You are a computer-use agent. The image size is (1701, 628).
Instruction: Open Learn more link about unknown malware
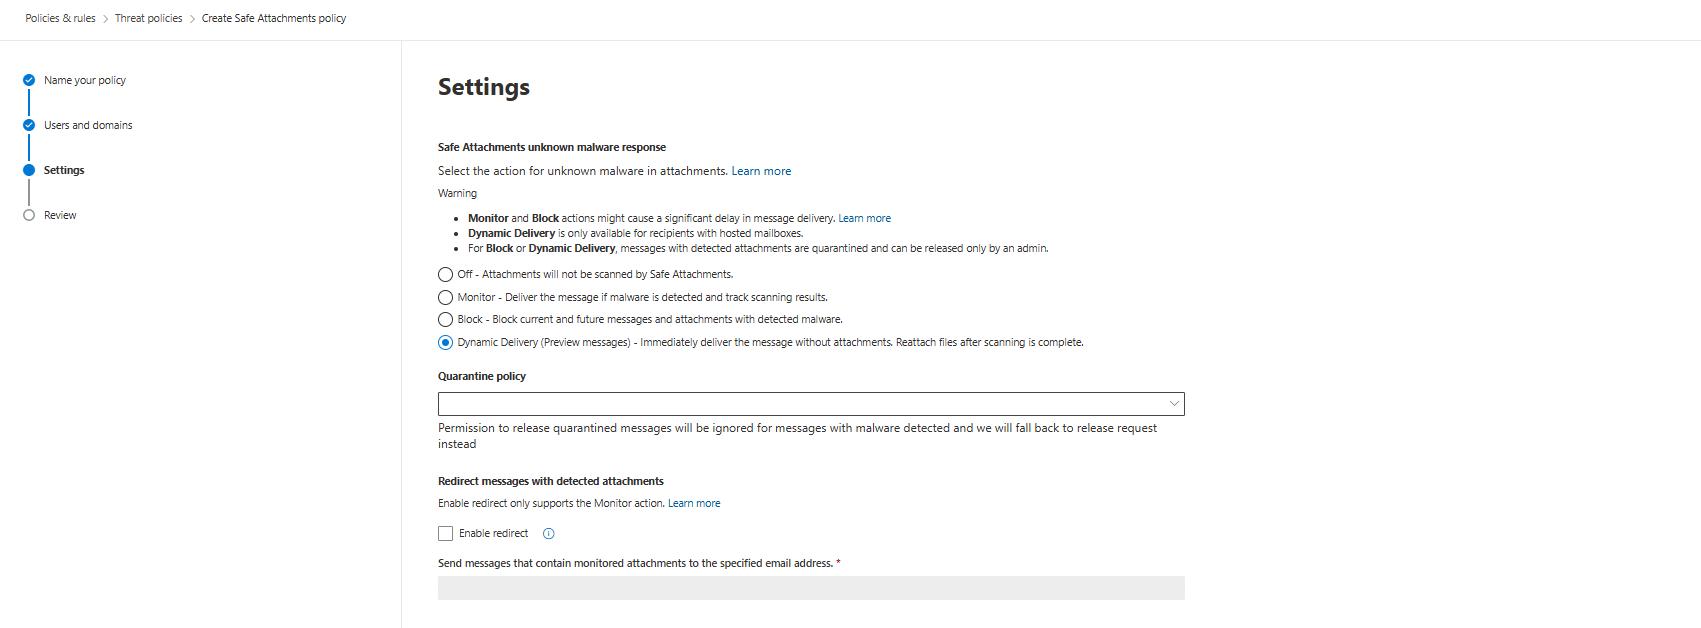point(761,171)
